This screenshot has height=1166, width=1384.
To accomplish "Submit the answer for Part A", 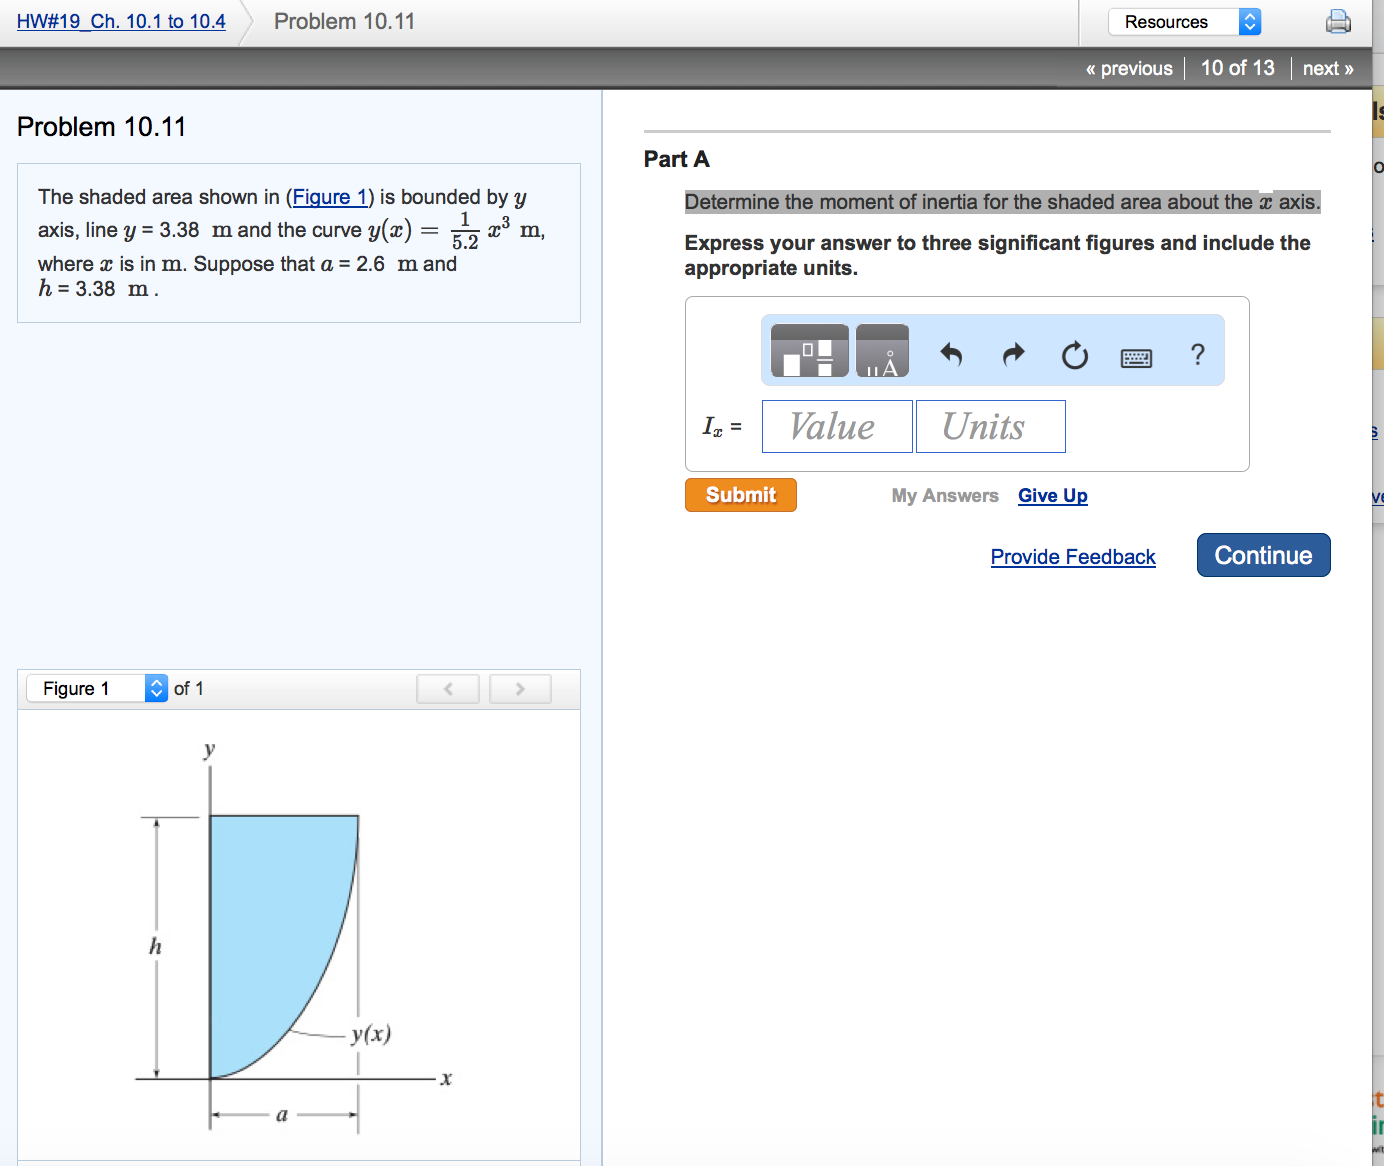I will [x=740, y=494].
